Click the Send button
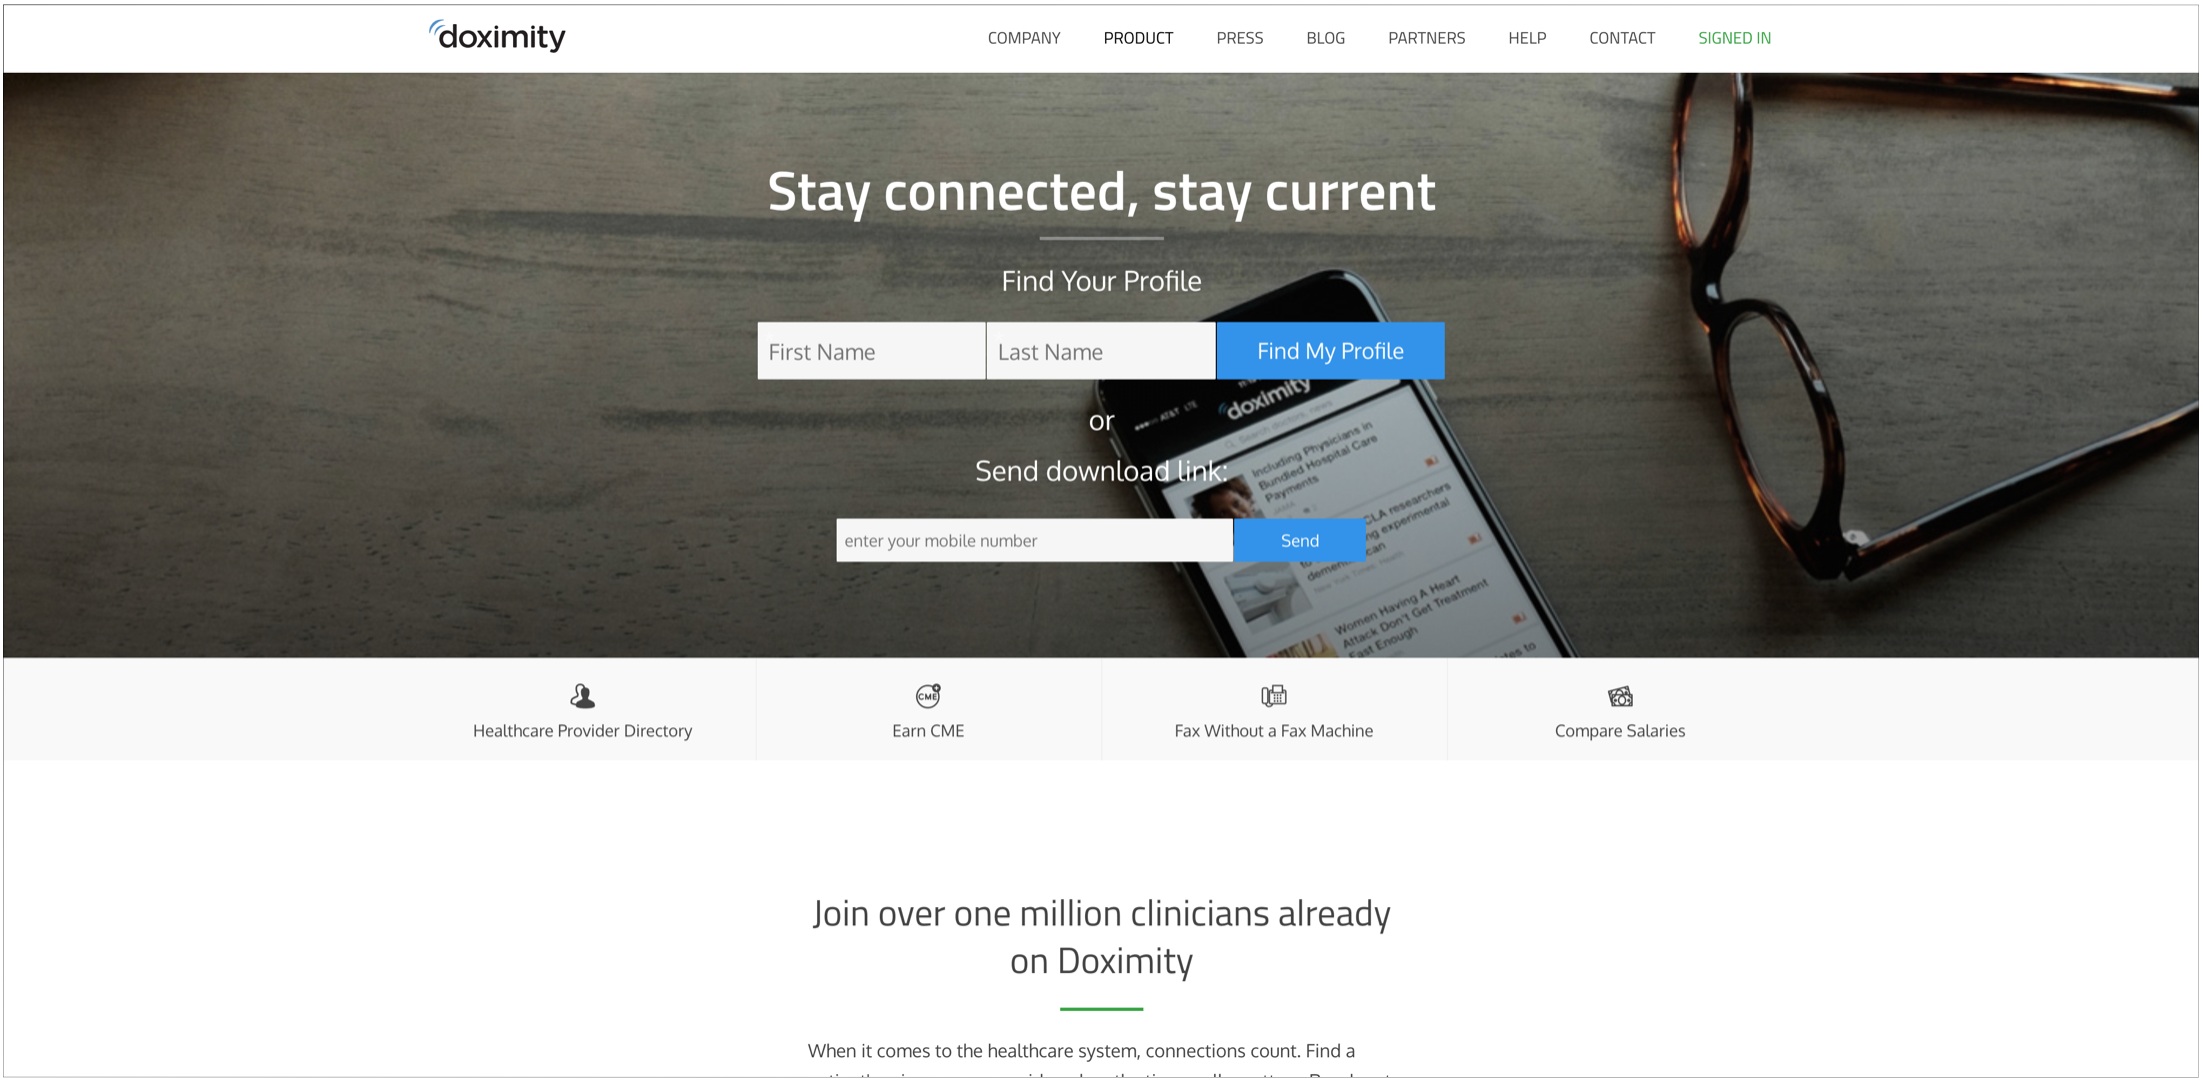Screen dimensions: 2203x1081 tap(1299, 540)
